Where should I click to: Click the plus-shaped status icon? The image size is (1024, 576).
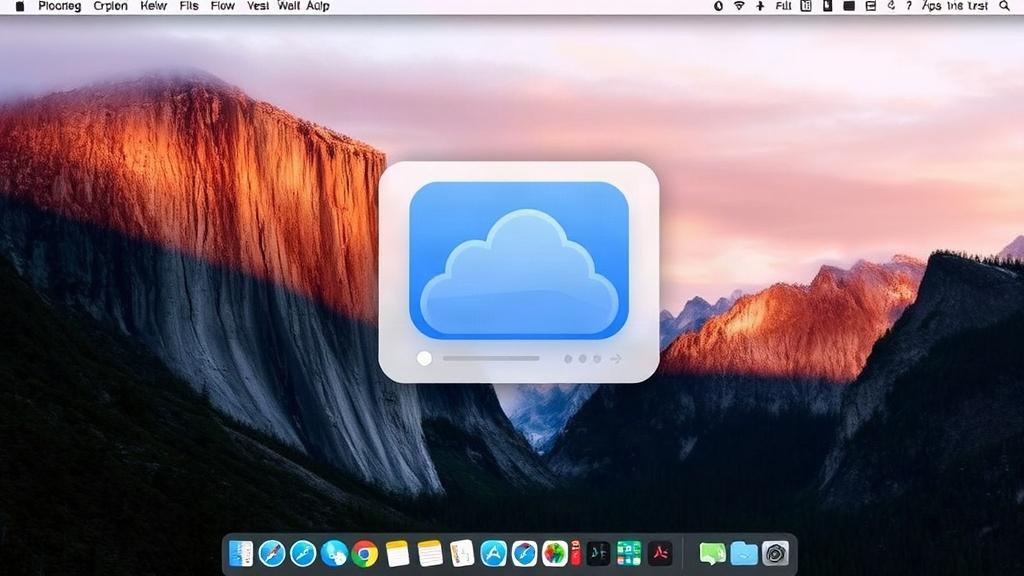(760, 6)
